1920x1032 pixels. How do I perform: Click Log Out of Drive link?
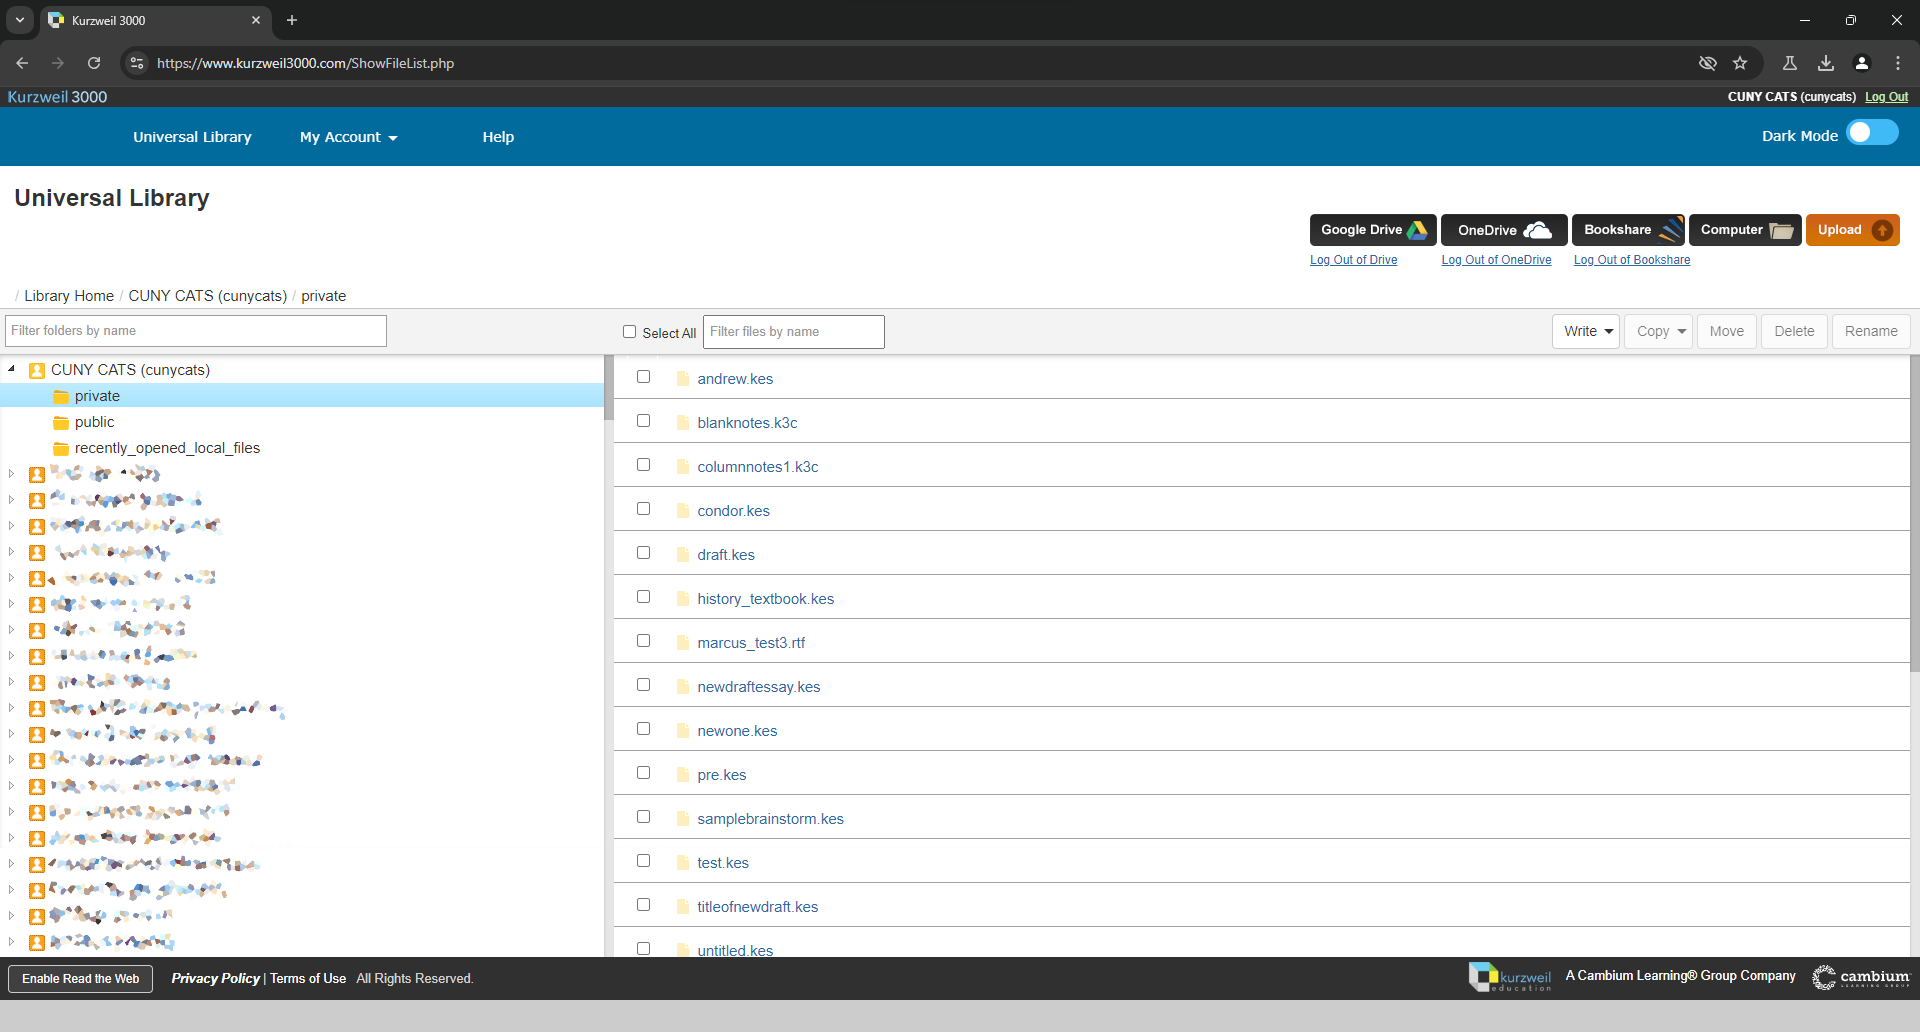pos(1353,260)
